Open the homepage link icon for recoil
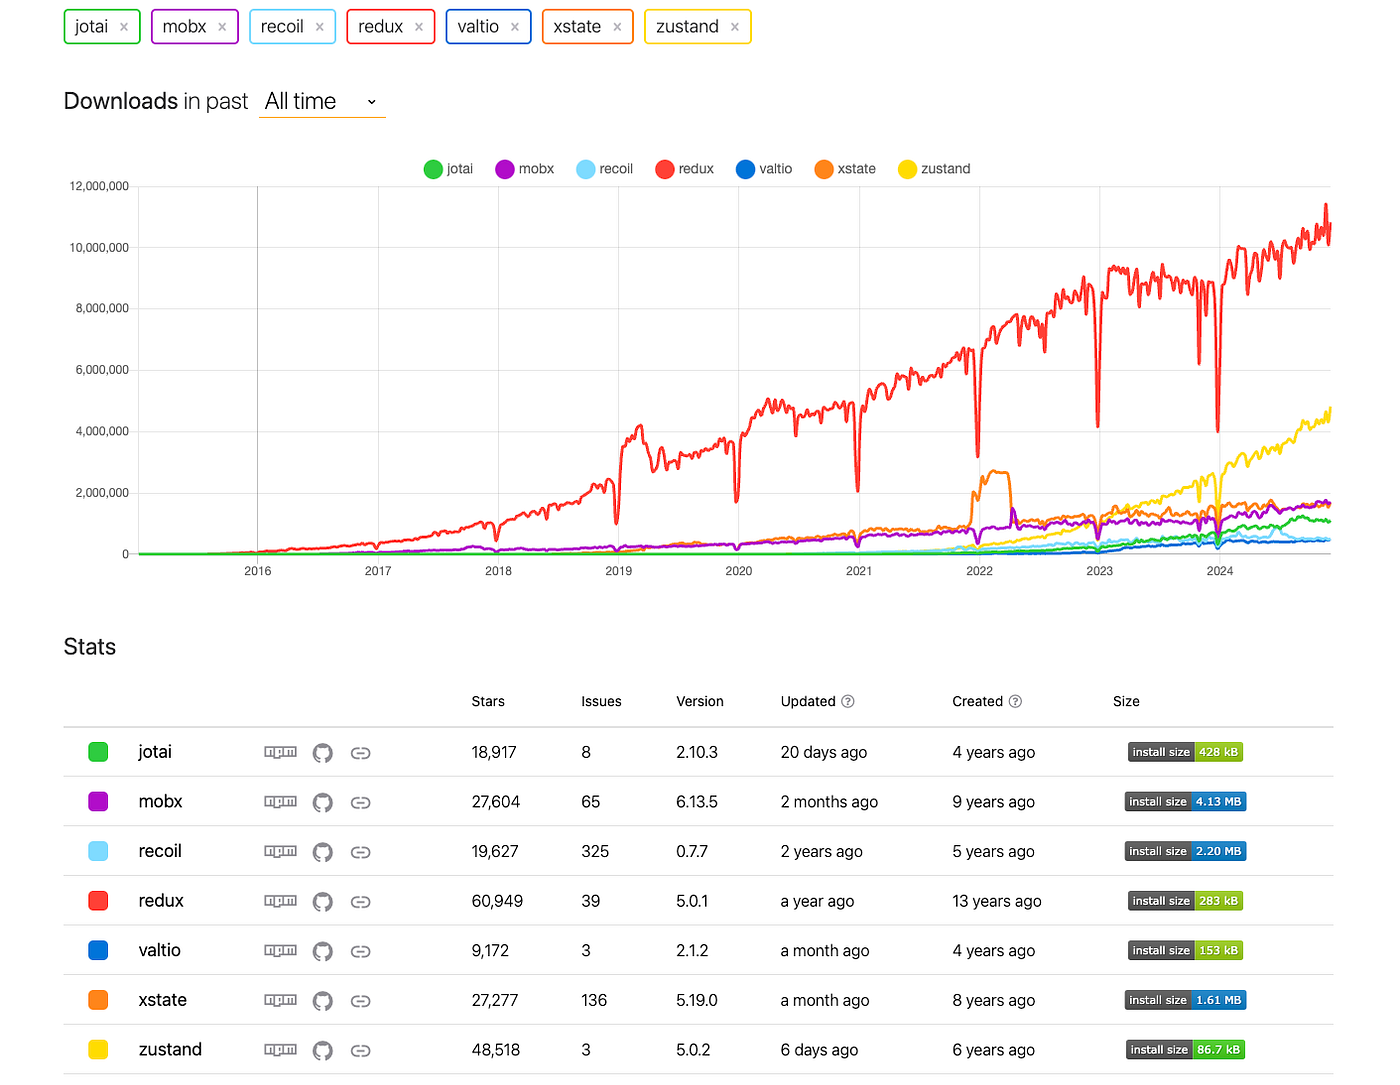 point(361,852)
